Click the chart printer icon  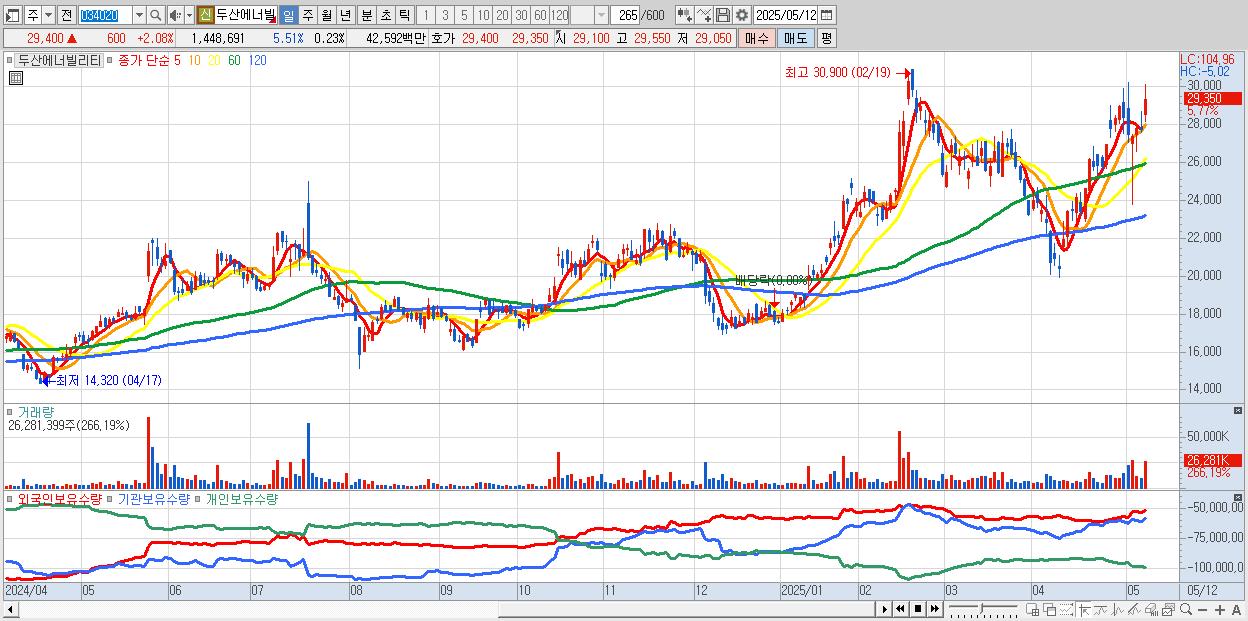coord(1168,609)
